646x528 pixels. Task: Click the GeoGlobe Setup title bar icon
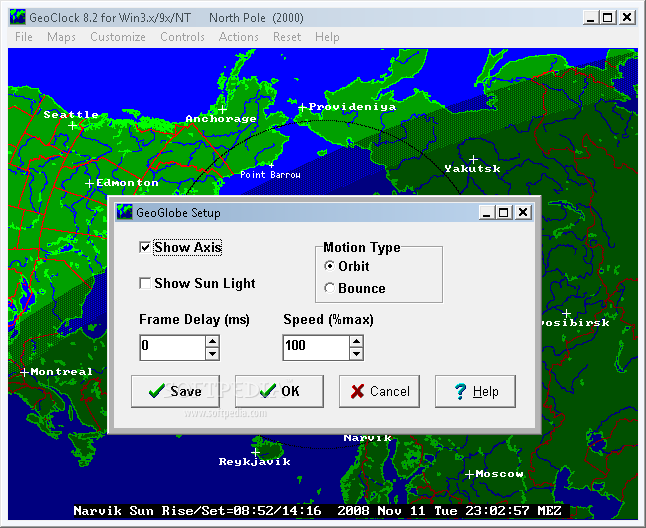point(124,213)
